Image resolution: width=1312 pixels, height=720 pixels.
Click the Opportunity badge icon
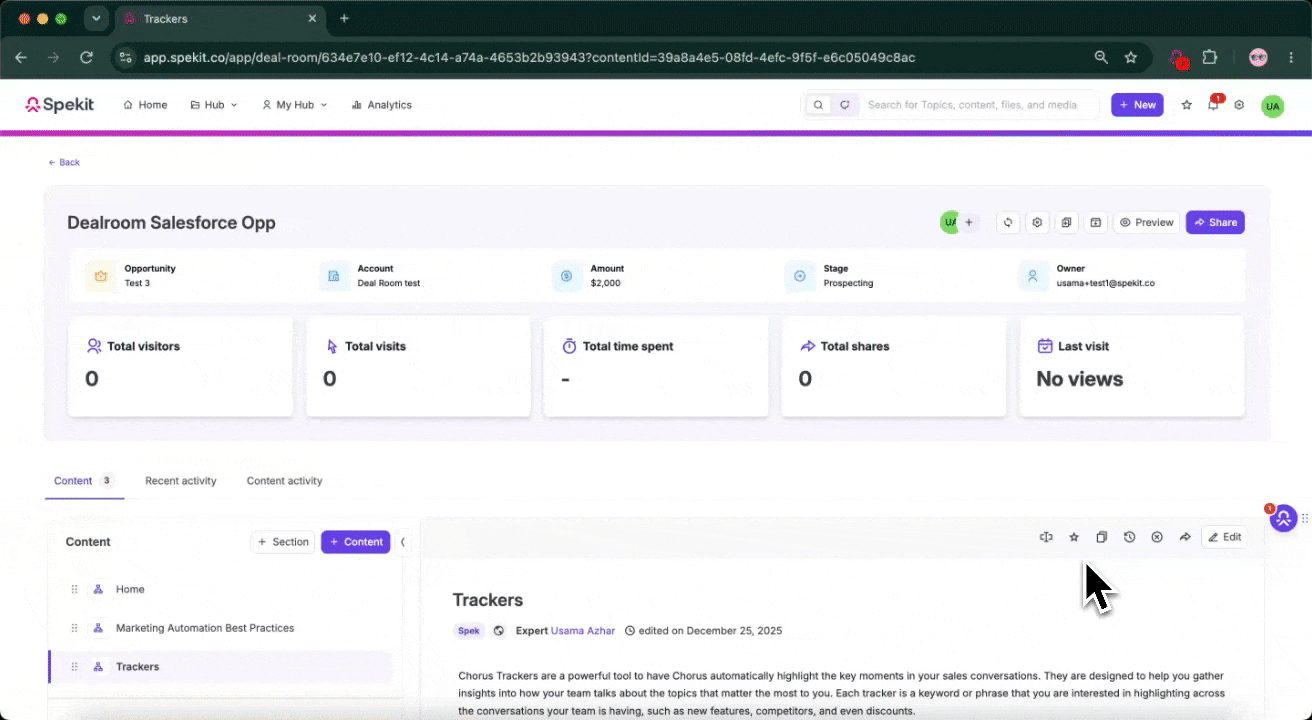[x=101, y=276]
